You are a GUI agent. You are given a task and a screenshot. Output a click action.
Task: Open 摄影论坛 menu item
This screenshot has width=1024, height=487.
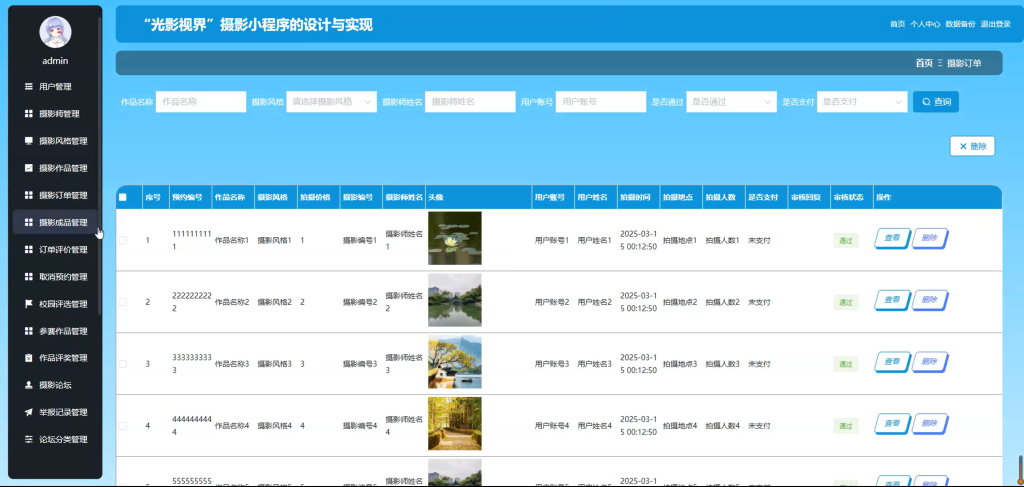coord(55,385)
